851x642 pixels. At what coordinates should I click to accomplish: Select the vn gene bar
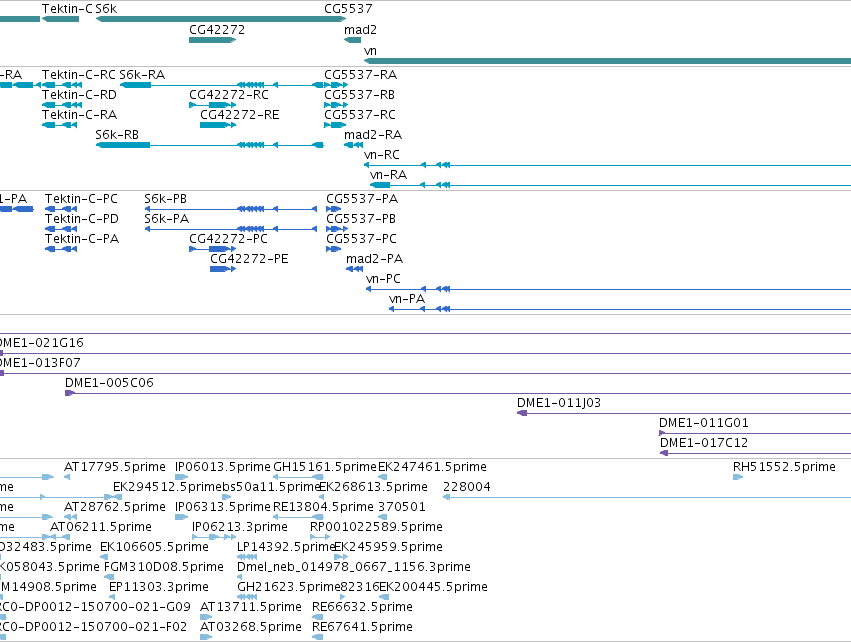tap(607, 61)
